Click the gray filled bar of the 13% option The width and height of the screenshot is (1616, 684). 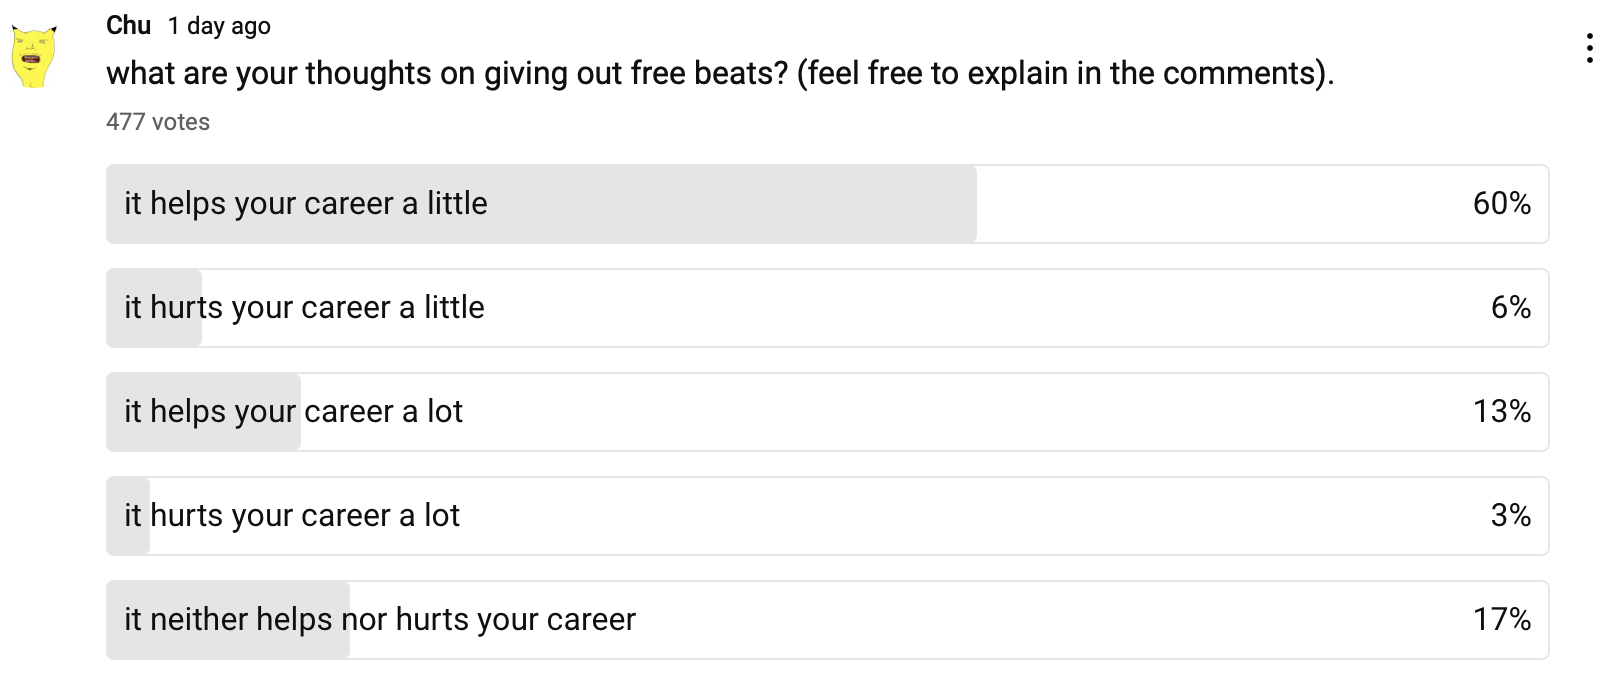pos(204,412)
